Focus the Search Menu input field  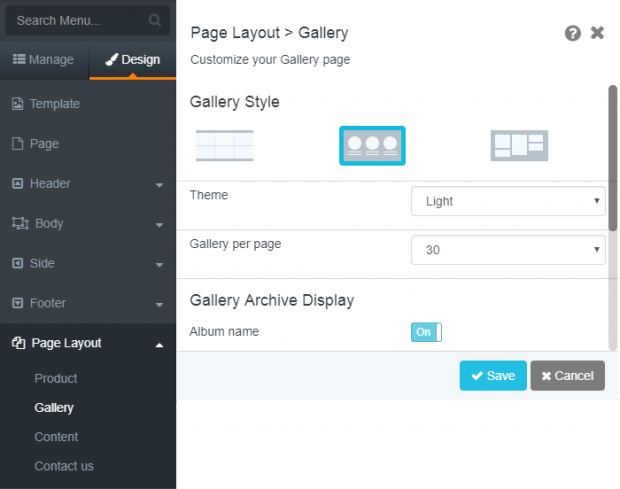[87, 20]
